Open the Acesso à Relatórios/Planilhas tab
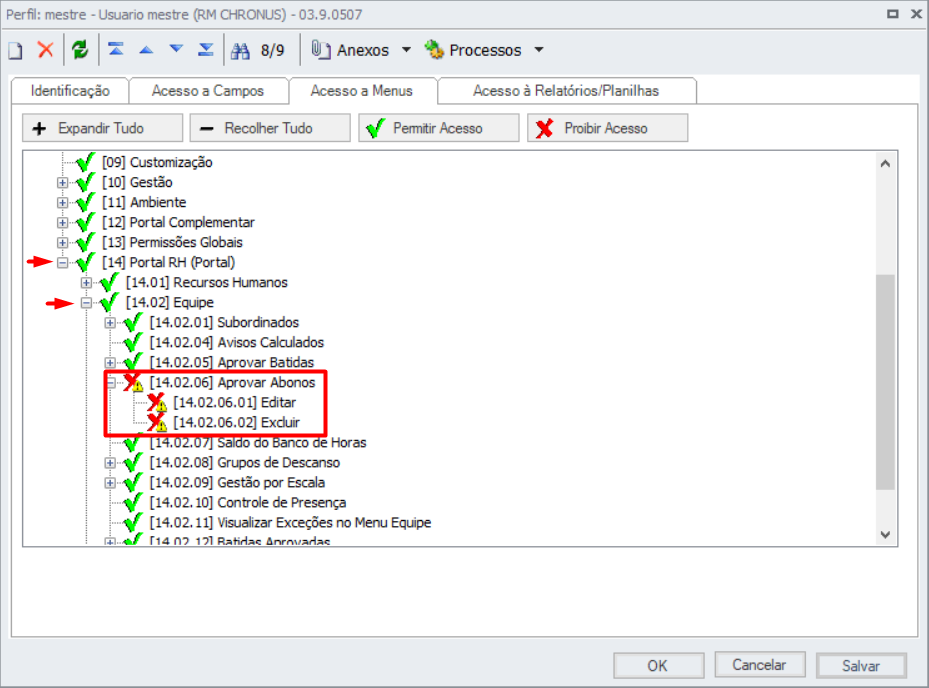Screen dimensions: 929x688 pyautogui.click(x=566, y=91)
